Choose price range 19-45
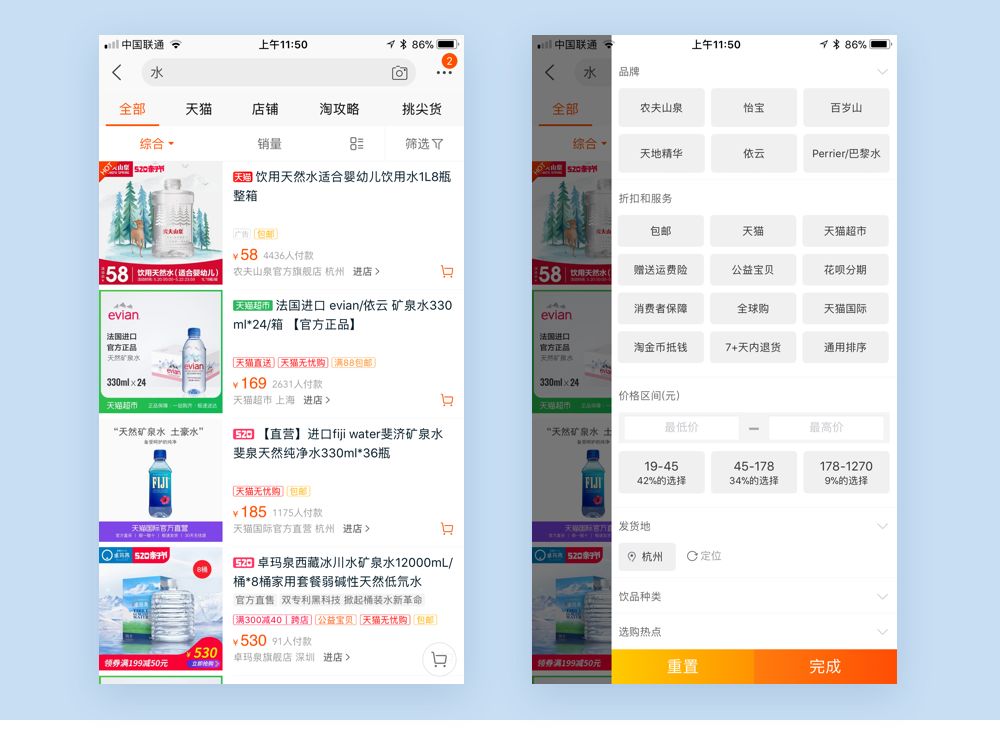Viewport: 1000px width, 734px height. tap(661, 472)
